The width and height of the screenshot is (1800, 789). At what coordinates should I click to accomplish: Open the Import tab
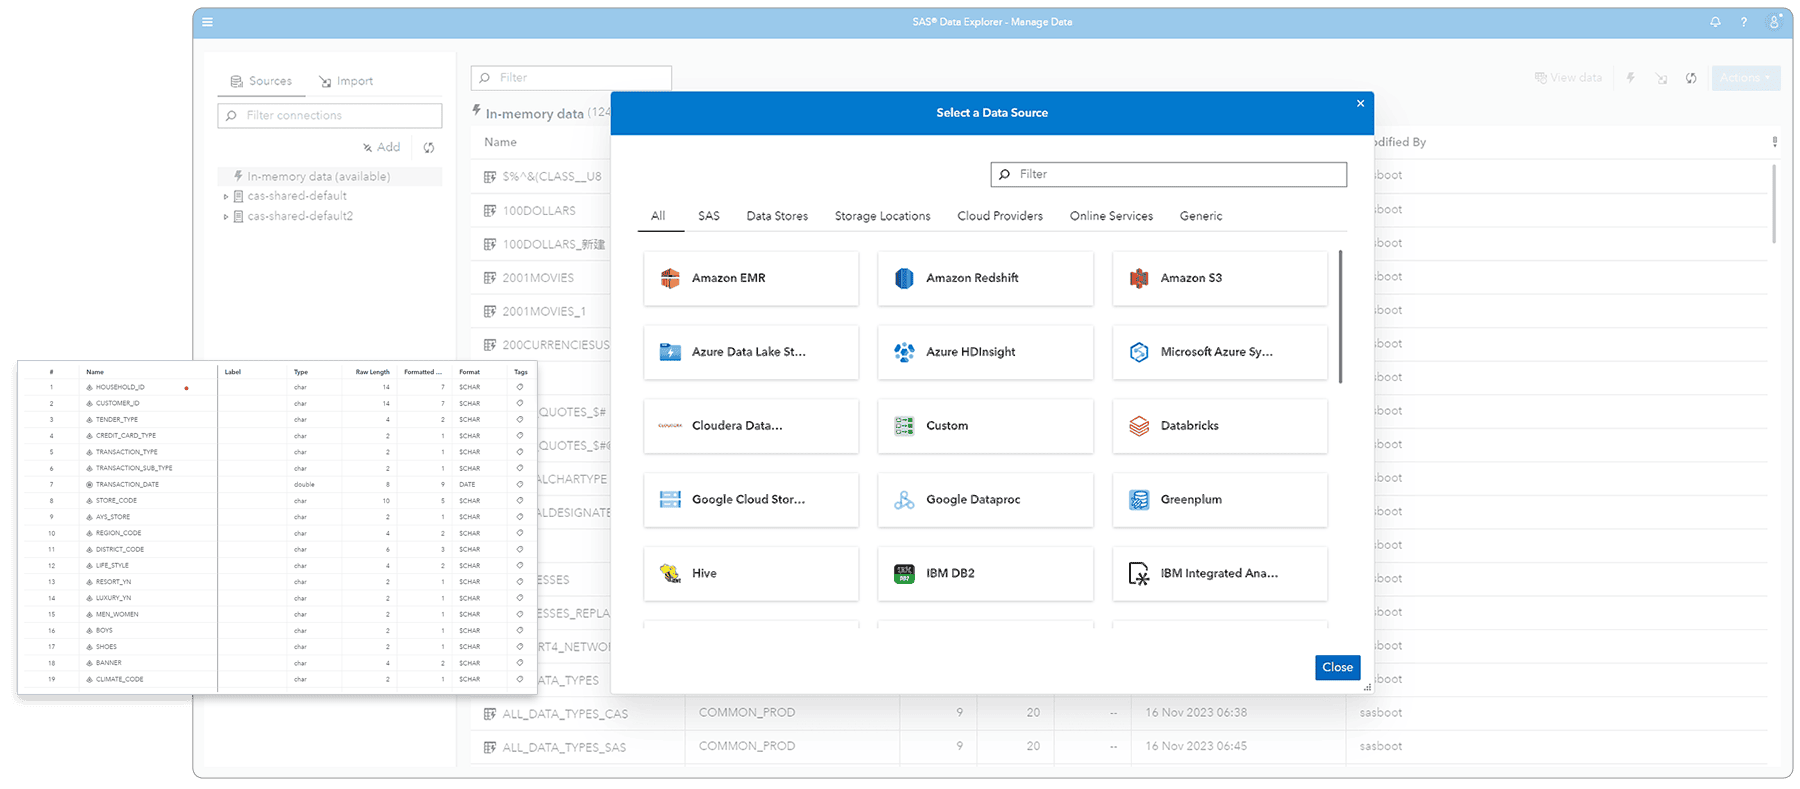point(346,81)
